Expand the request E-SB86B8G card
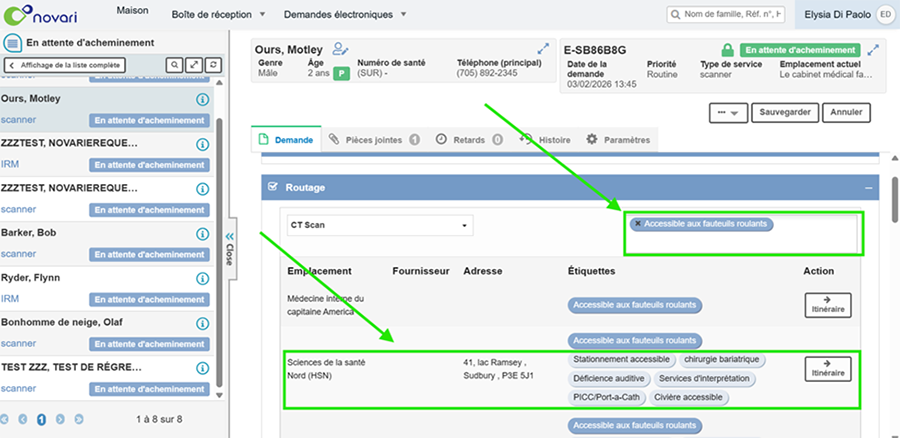The image size is (900, 438). pyautogui.click(x=874, y=50)
